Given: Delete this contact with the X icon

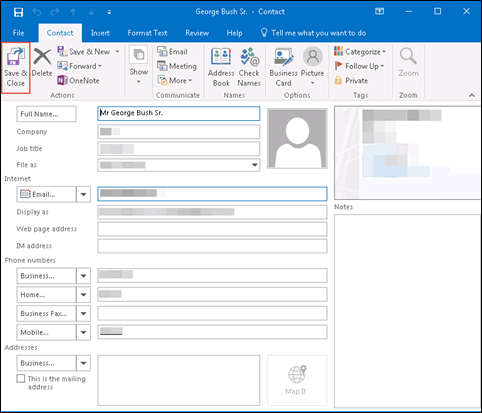Looking at the screenshot, I should pyautogui.click(x=42, y=62).
